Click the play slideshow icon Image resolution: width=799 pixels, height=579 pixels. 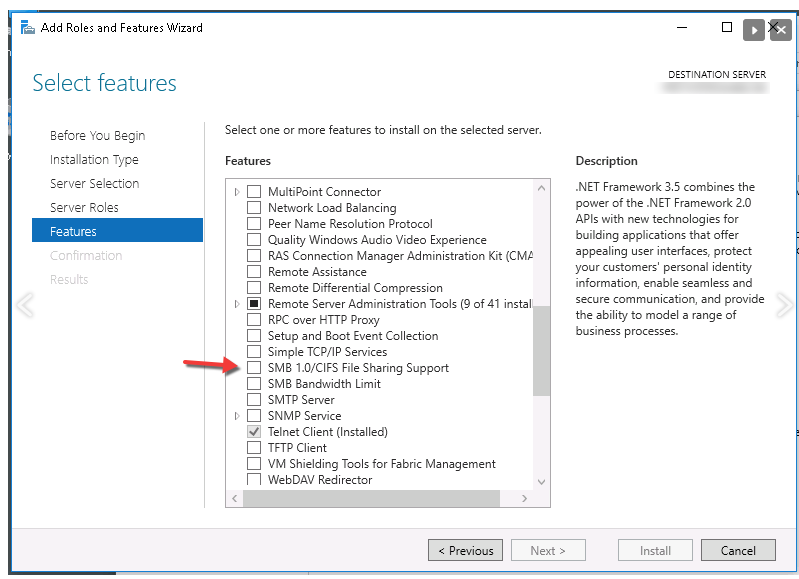[753, 30]
